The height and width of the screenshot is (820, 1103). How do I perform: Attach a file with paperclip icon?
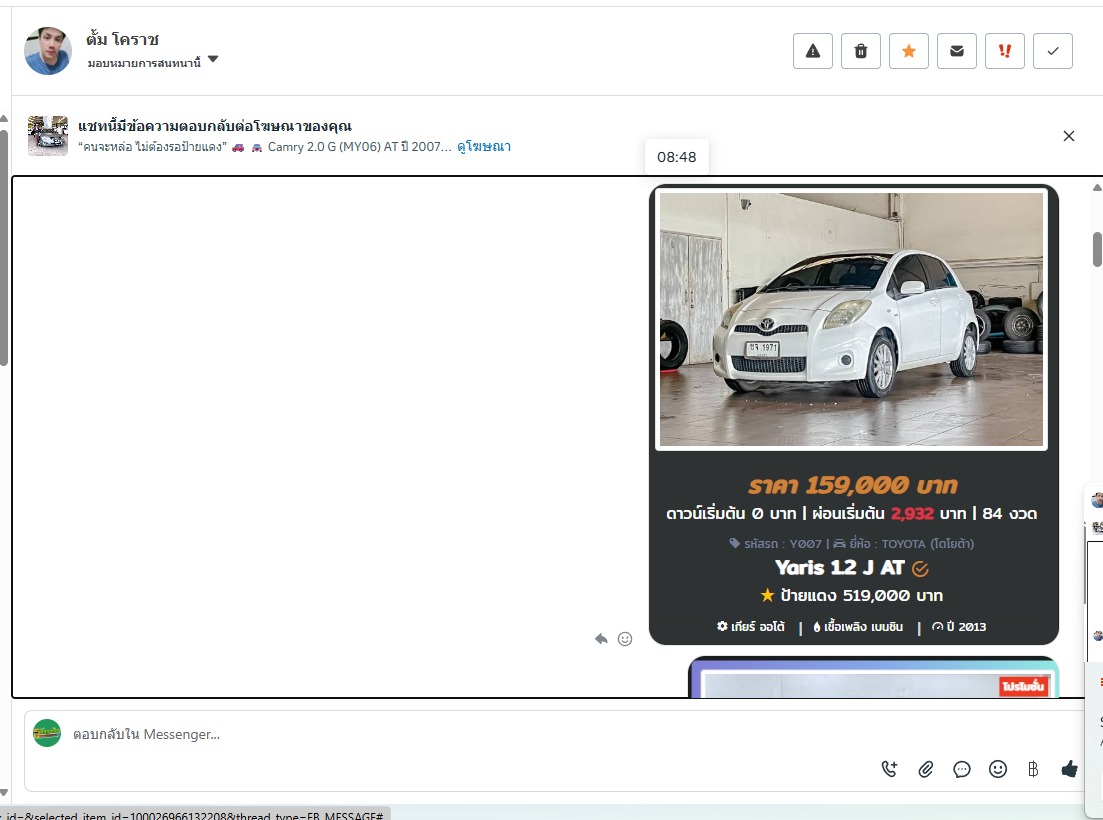(926, 769)
